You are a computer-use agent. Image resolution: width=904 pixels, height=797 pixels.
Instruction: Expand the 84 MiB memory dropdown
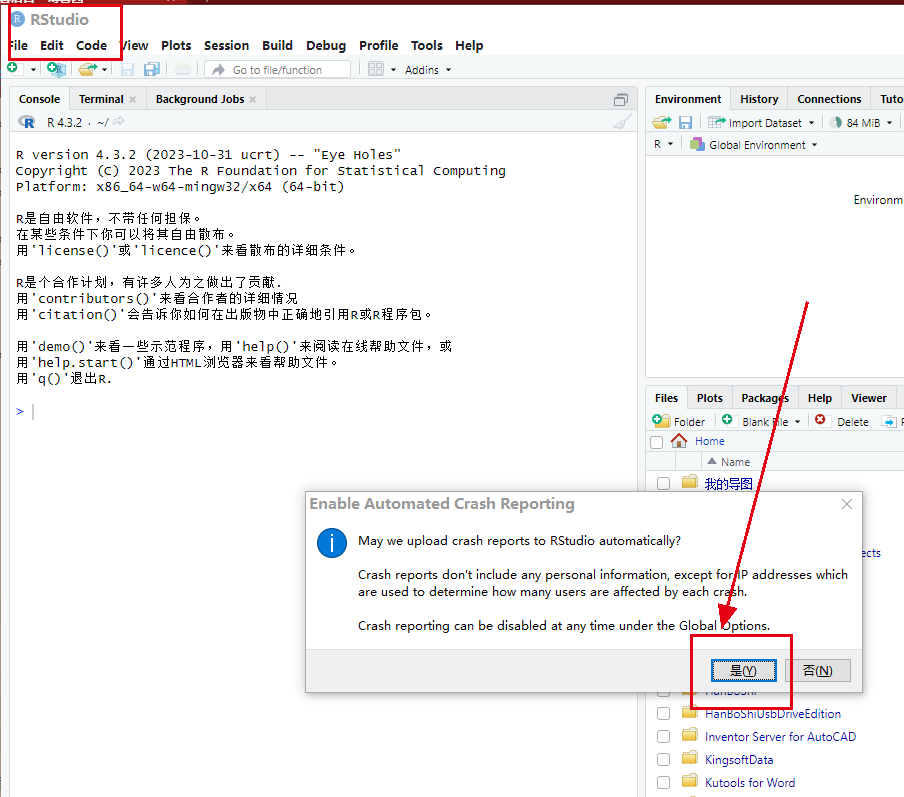(890, 122)
